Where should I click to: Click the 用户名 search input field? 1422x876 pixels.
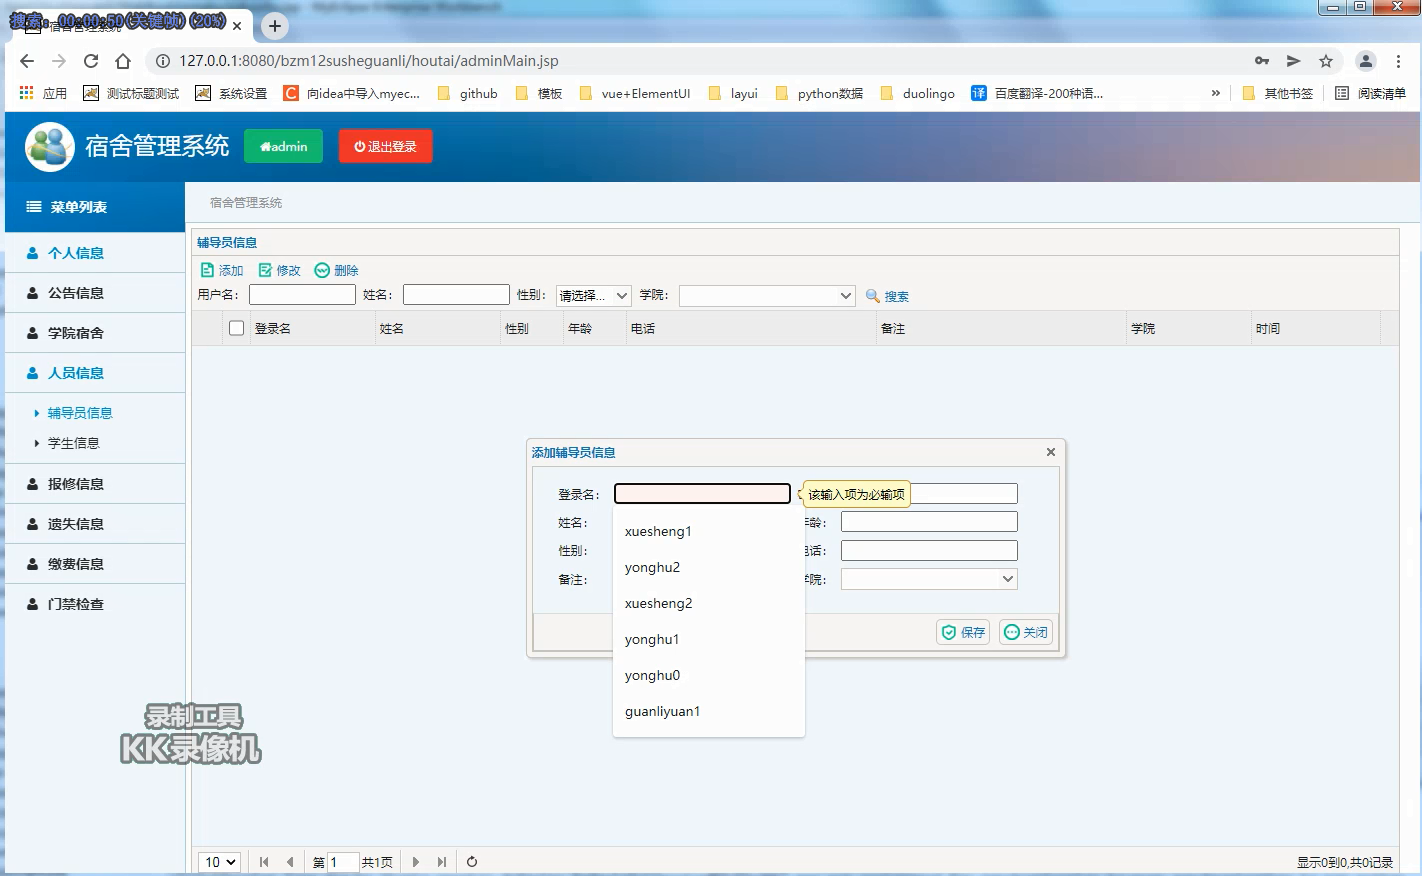302,295
